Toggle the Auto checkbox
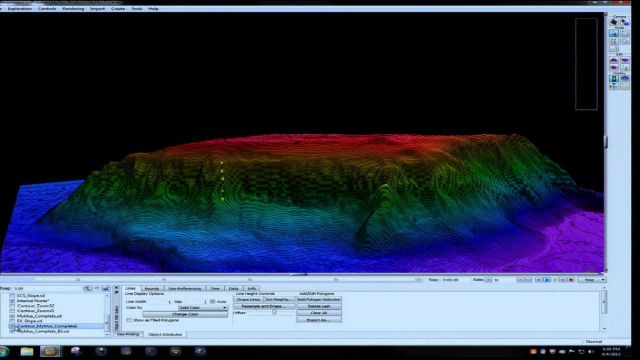 click(x=213, y=301)
